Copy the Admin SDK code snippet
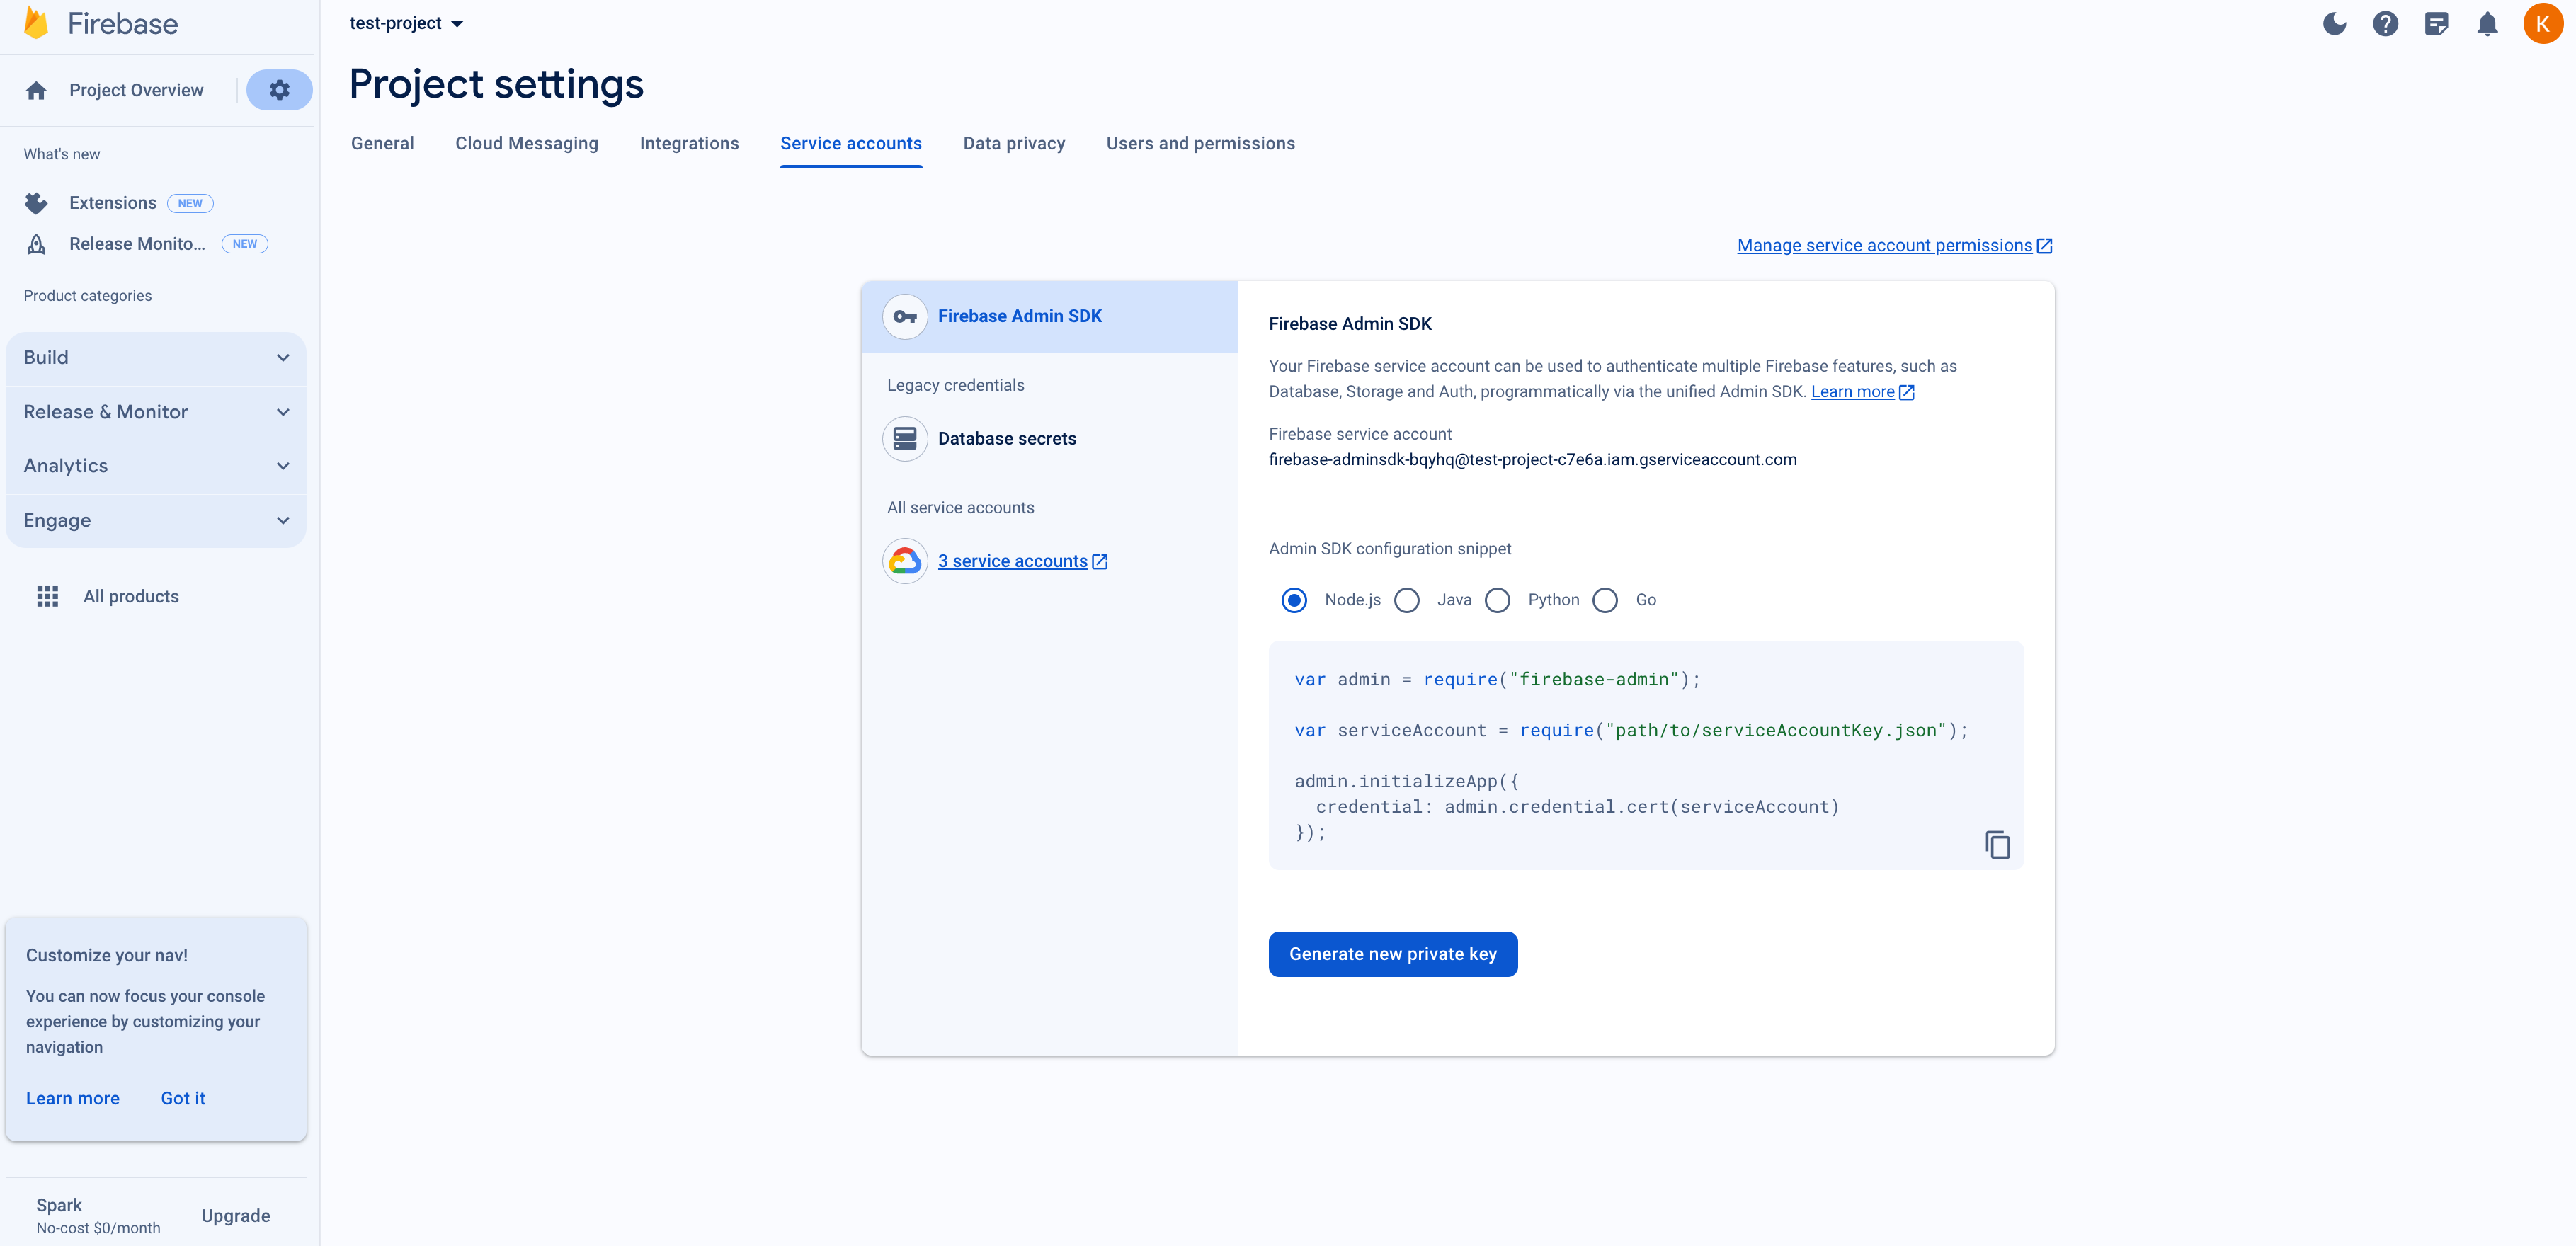The image size is (2576, 1246). 1997,844
